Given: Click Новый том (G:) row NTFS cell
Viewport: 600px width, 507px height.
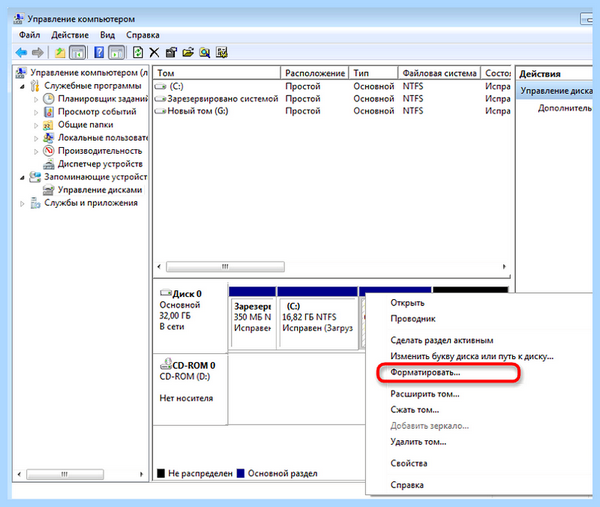Looking at the screenshot, I should pyautogui.click(x=413, y=111).
